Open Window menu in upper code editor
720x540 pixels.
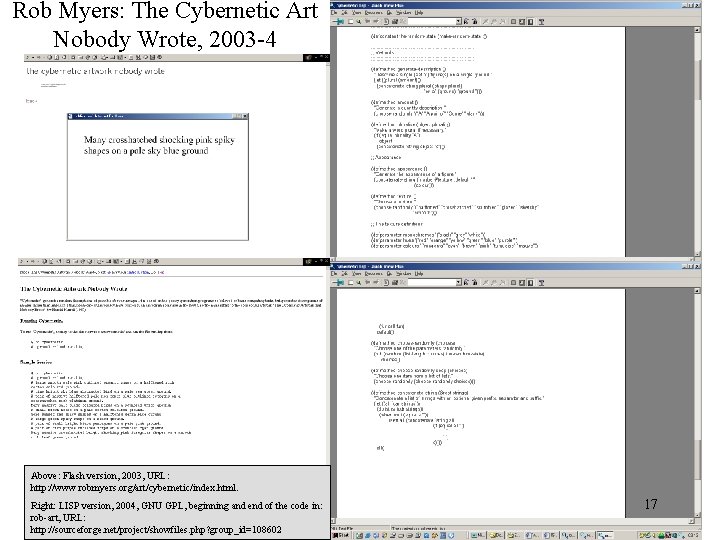tap(404, 13)
